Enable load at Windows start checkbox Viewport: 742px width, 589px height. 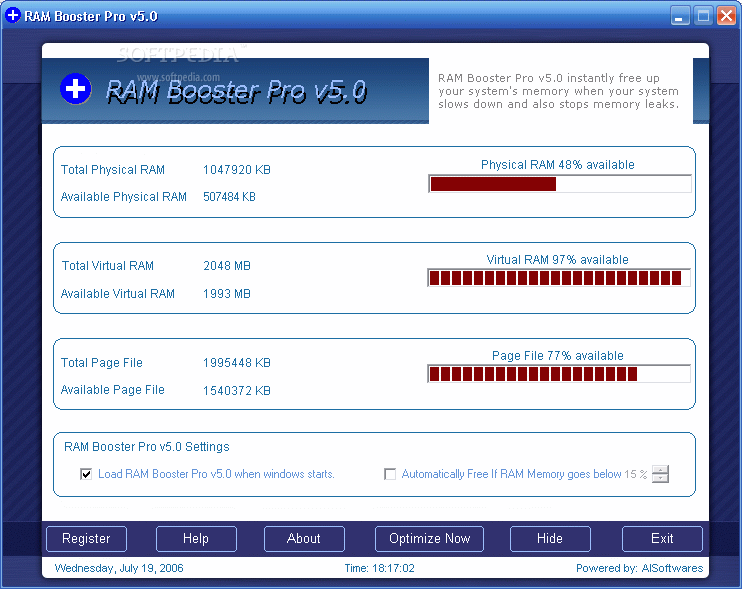pos(86,474)
